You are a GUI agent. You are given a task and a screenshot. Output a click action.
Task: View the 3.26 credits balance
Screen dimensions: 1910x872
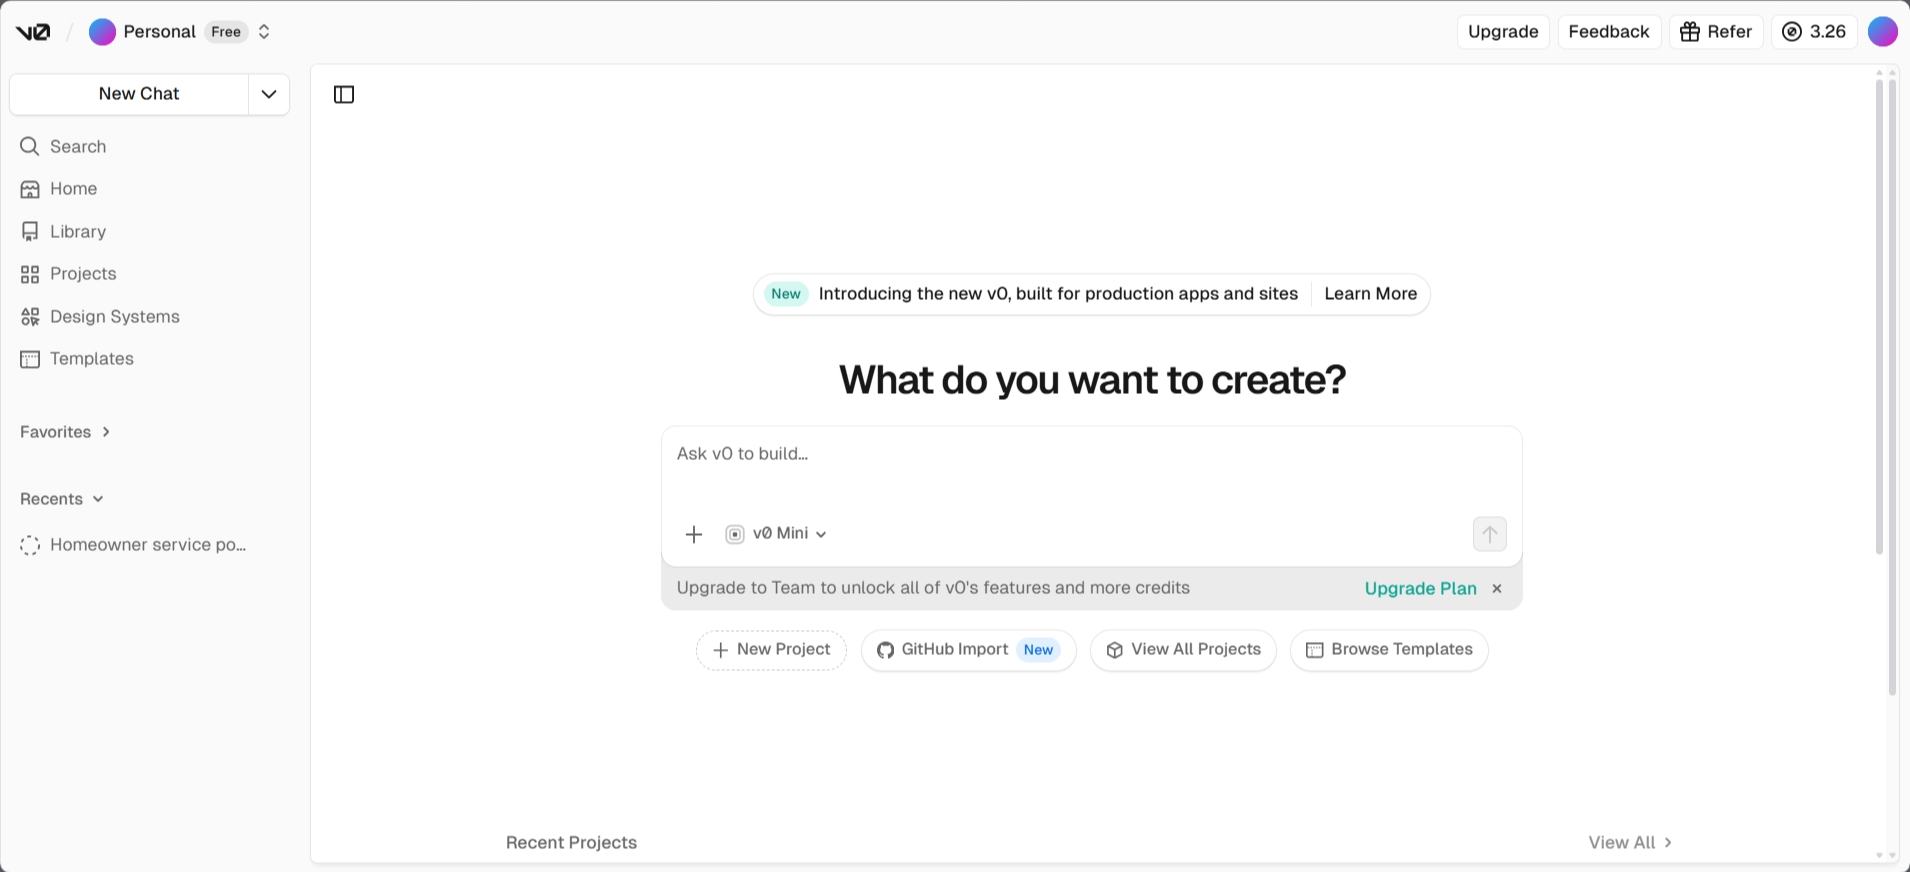tap(1814, 32)
